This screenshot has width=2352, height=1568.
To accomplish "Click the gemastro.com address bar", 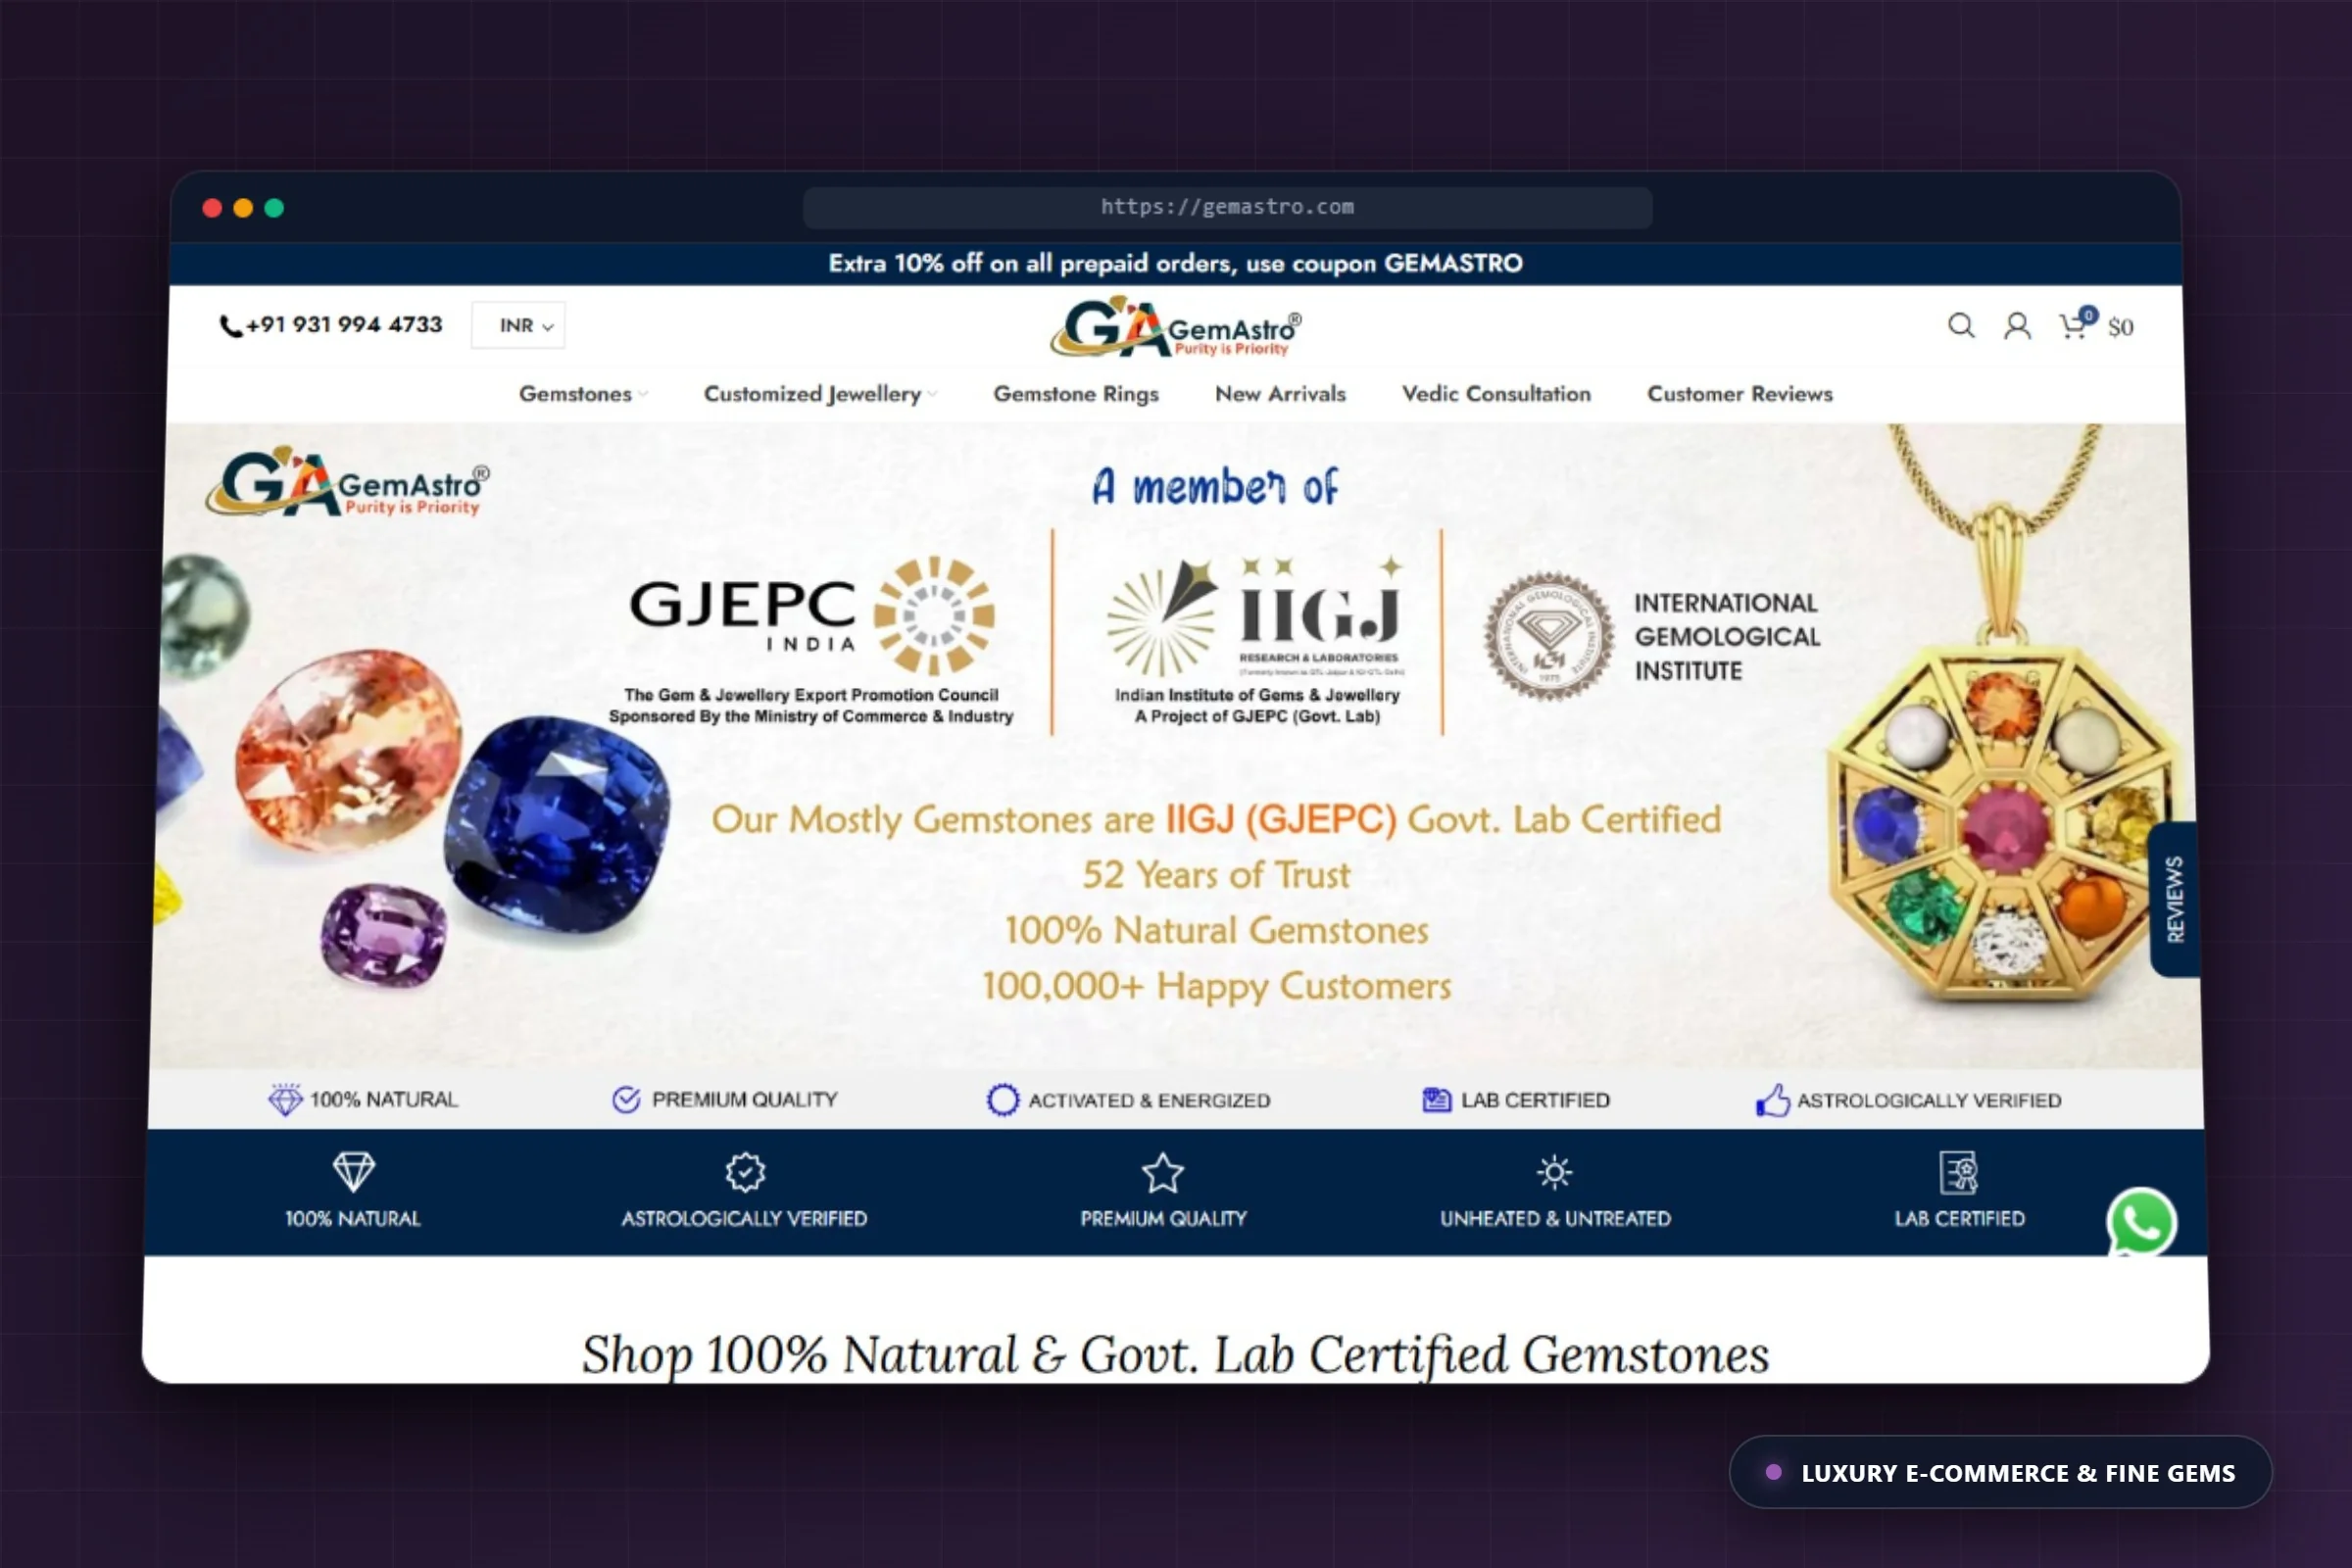I will pos(1227,208).
